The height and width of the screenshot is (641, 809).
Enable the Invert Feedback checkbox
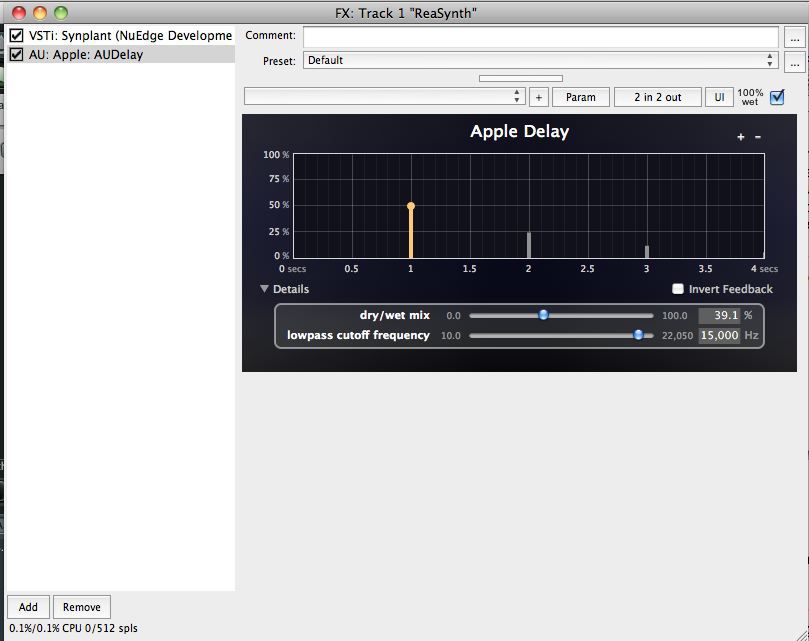(678, 289)
